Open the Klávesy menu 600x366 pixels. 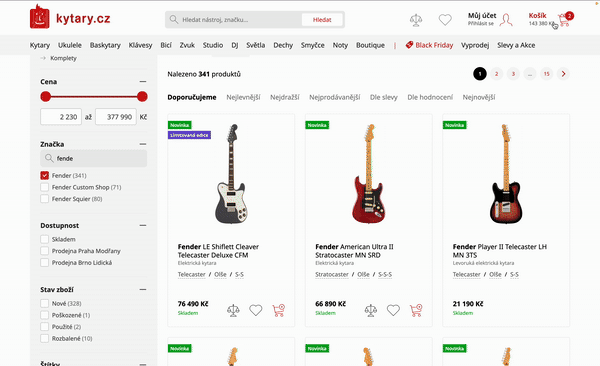[140, 45]
